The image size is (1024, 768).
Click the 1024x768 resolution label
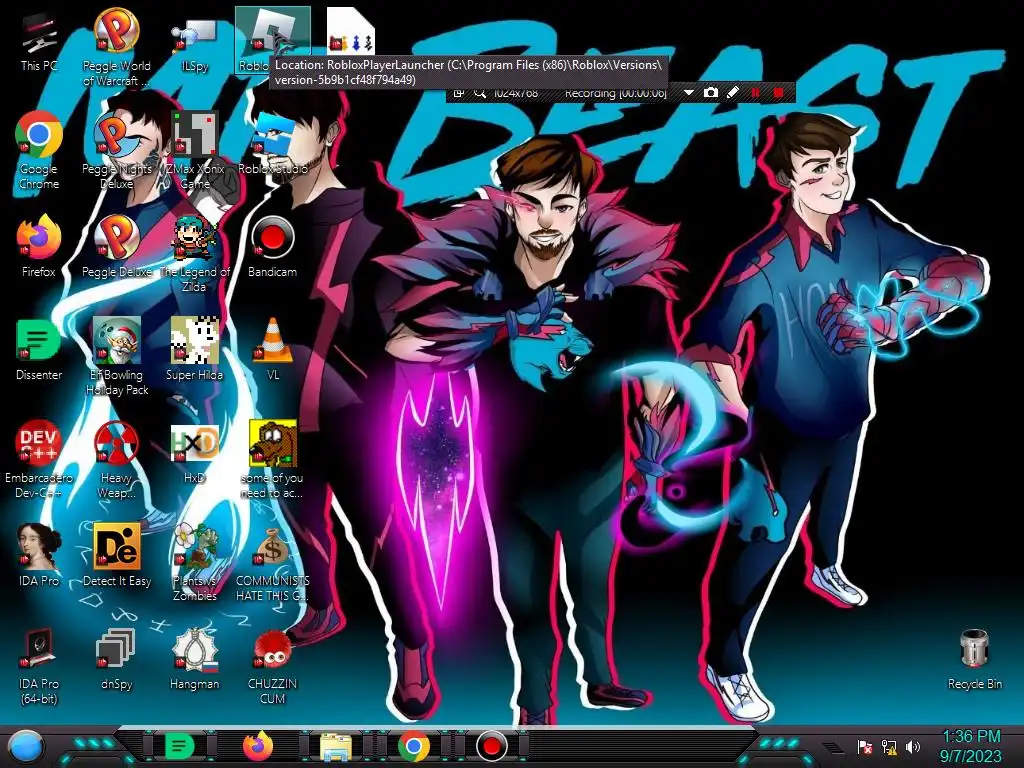pos(516,93)
